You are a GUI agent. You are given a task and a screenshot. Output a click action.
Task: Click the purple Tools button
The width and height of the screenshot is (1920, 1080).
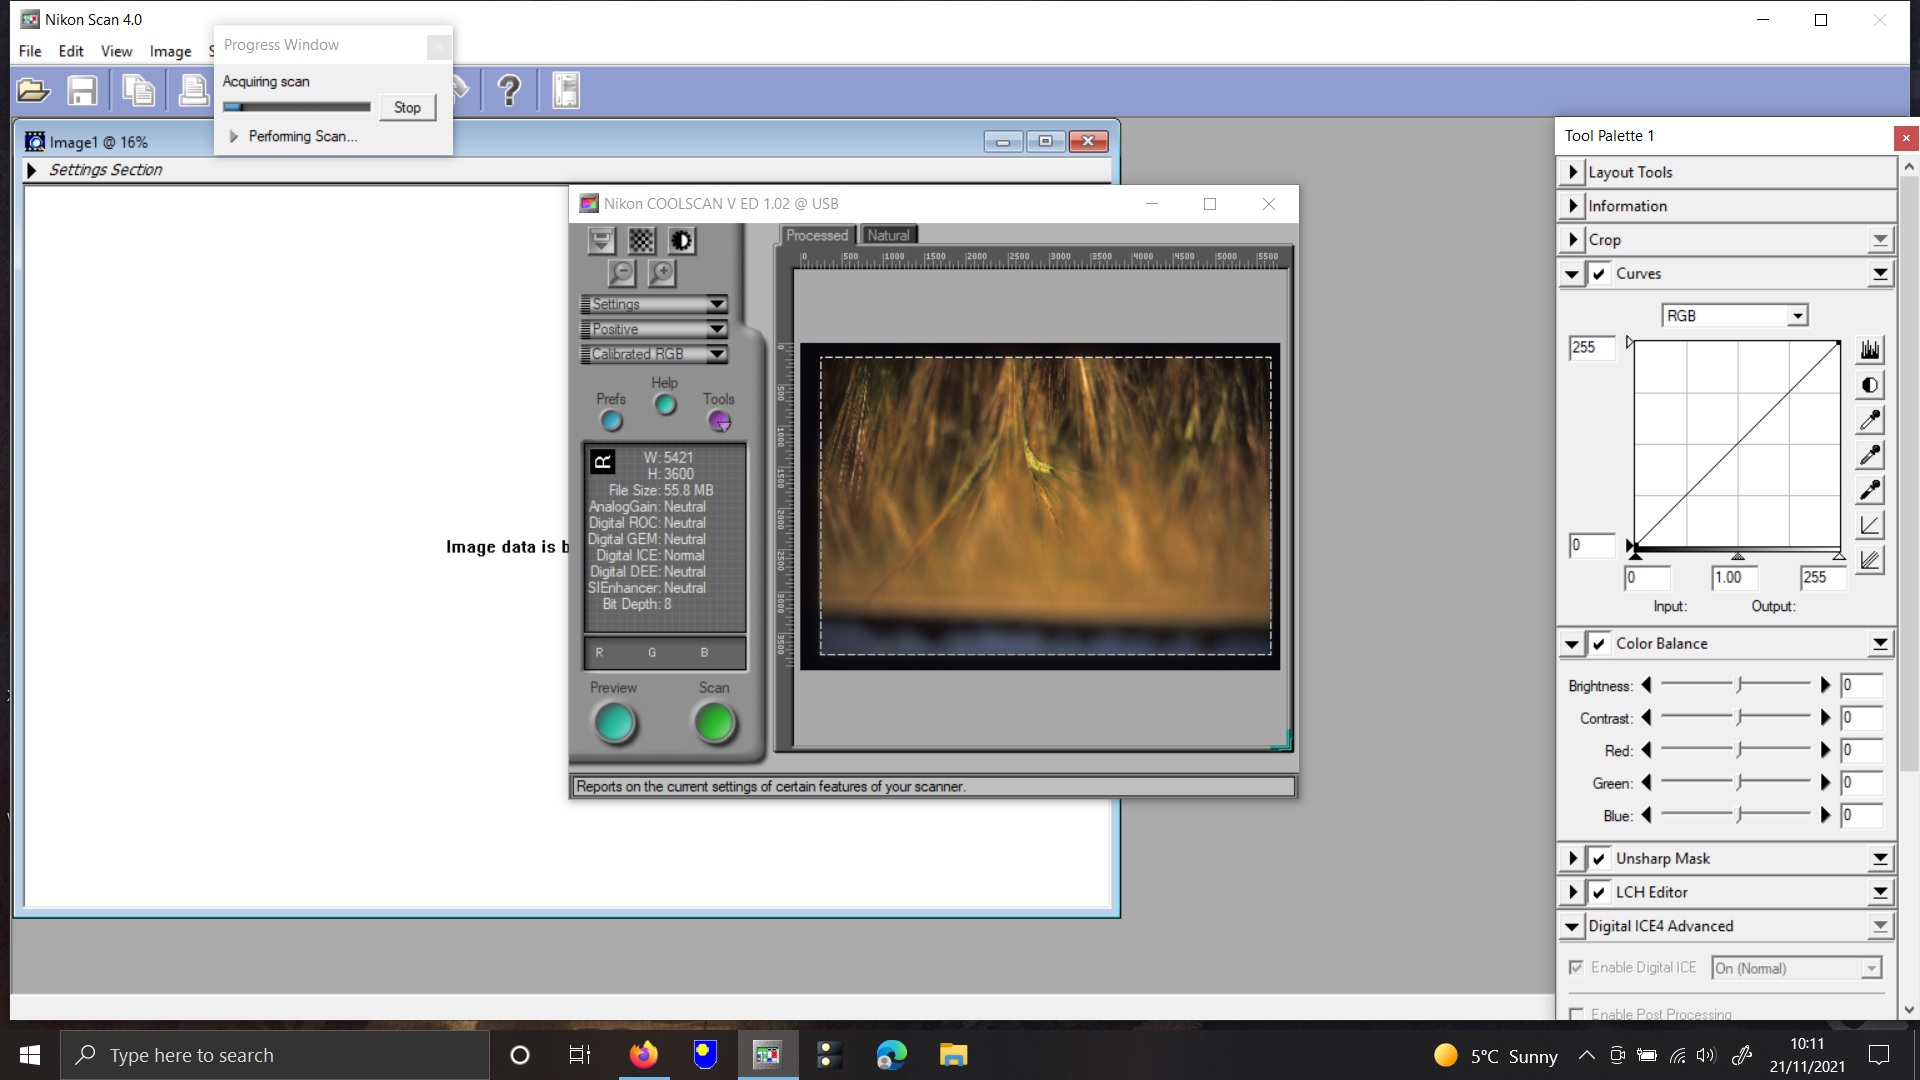(x=719, y=420)
